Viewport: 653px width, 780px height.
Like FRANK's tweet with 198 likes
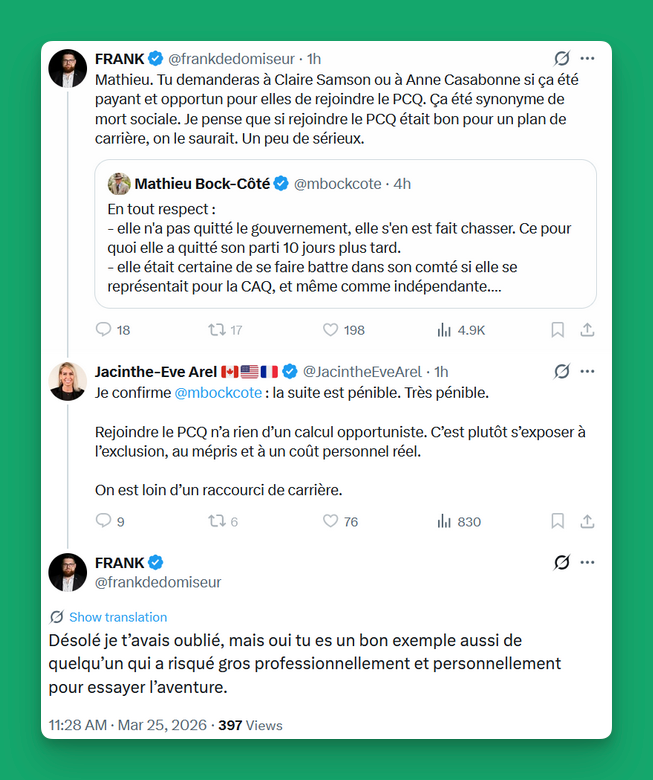(331, 329)
